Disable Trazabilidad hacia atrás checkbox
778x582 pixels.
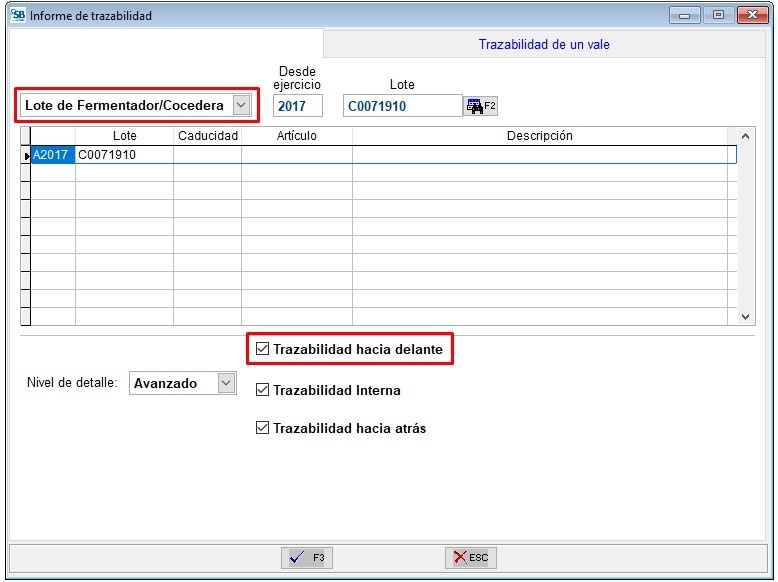pos(263,428)
